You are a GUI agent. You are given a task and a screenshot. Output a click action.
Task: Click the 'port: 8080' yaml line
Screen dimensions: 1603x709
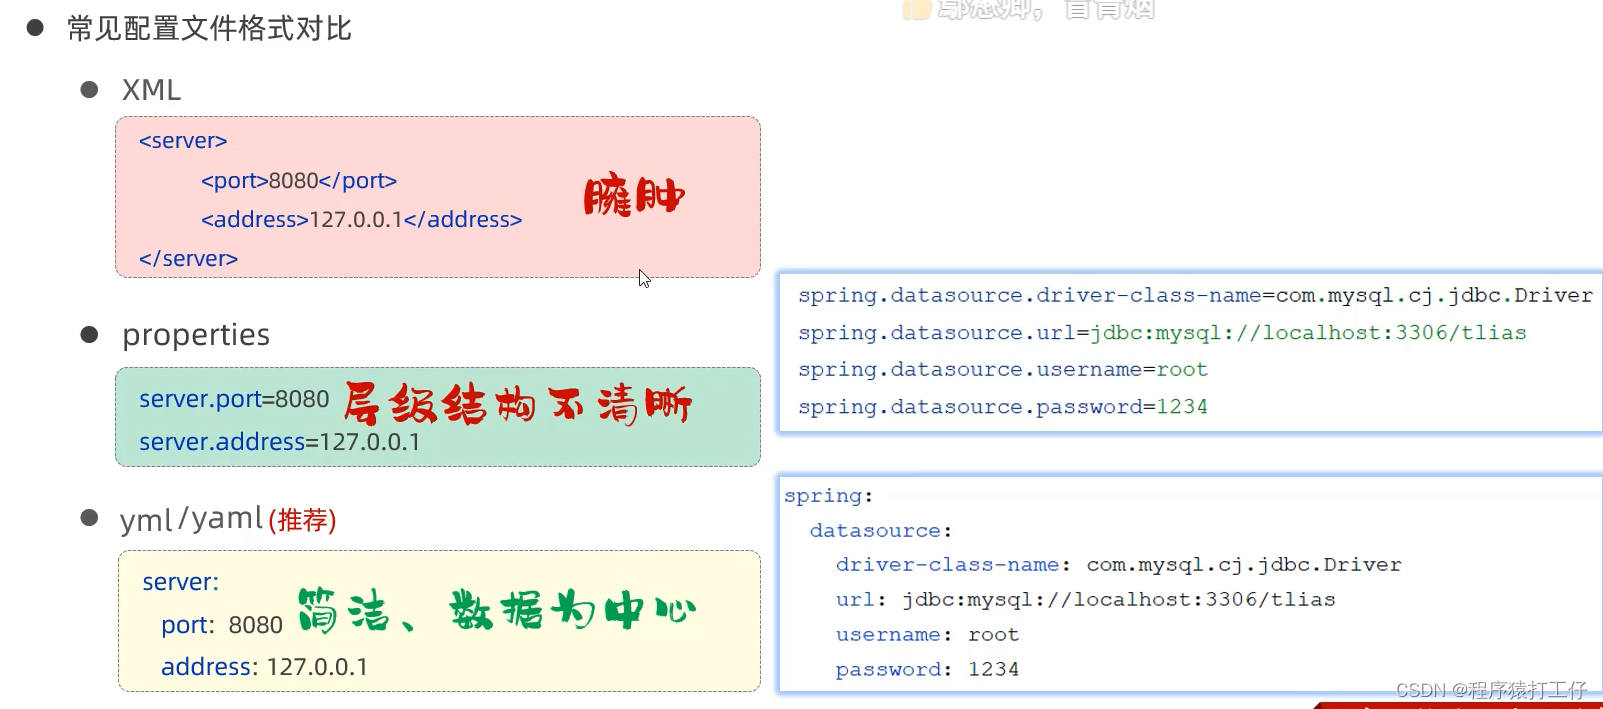(x=222, y=625)
